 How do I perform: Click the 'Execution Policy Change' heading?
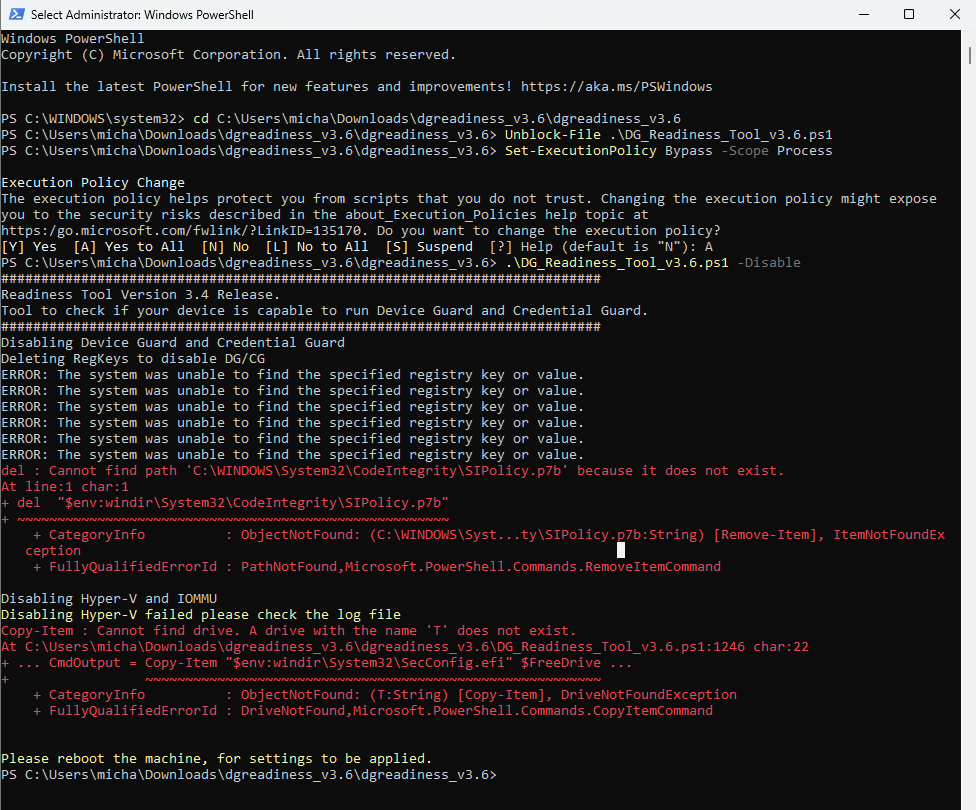click(93, 182)
